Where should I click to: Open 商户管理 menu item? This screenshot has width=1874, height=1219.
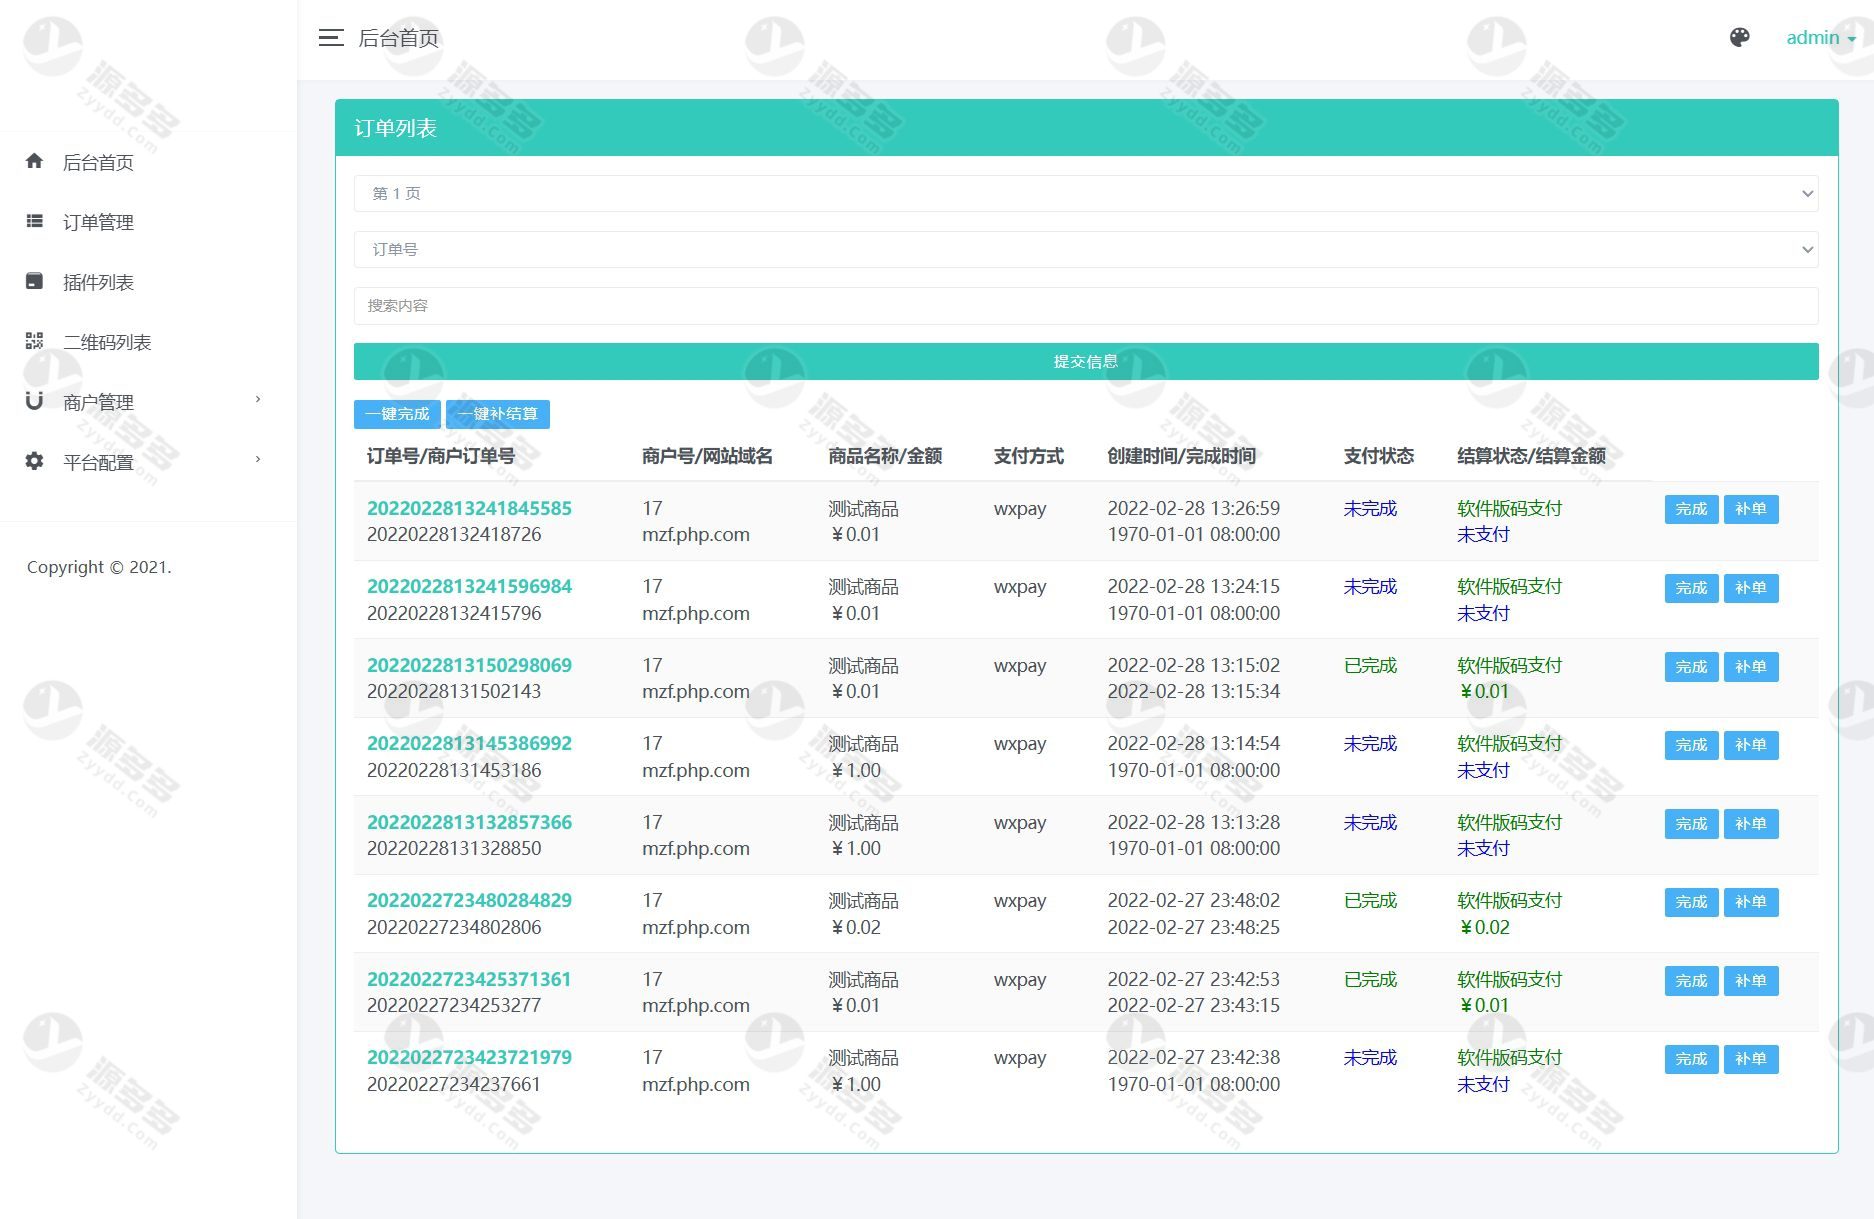pos(98,402)
